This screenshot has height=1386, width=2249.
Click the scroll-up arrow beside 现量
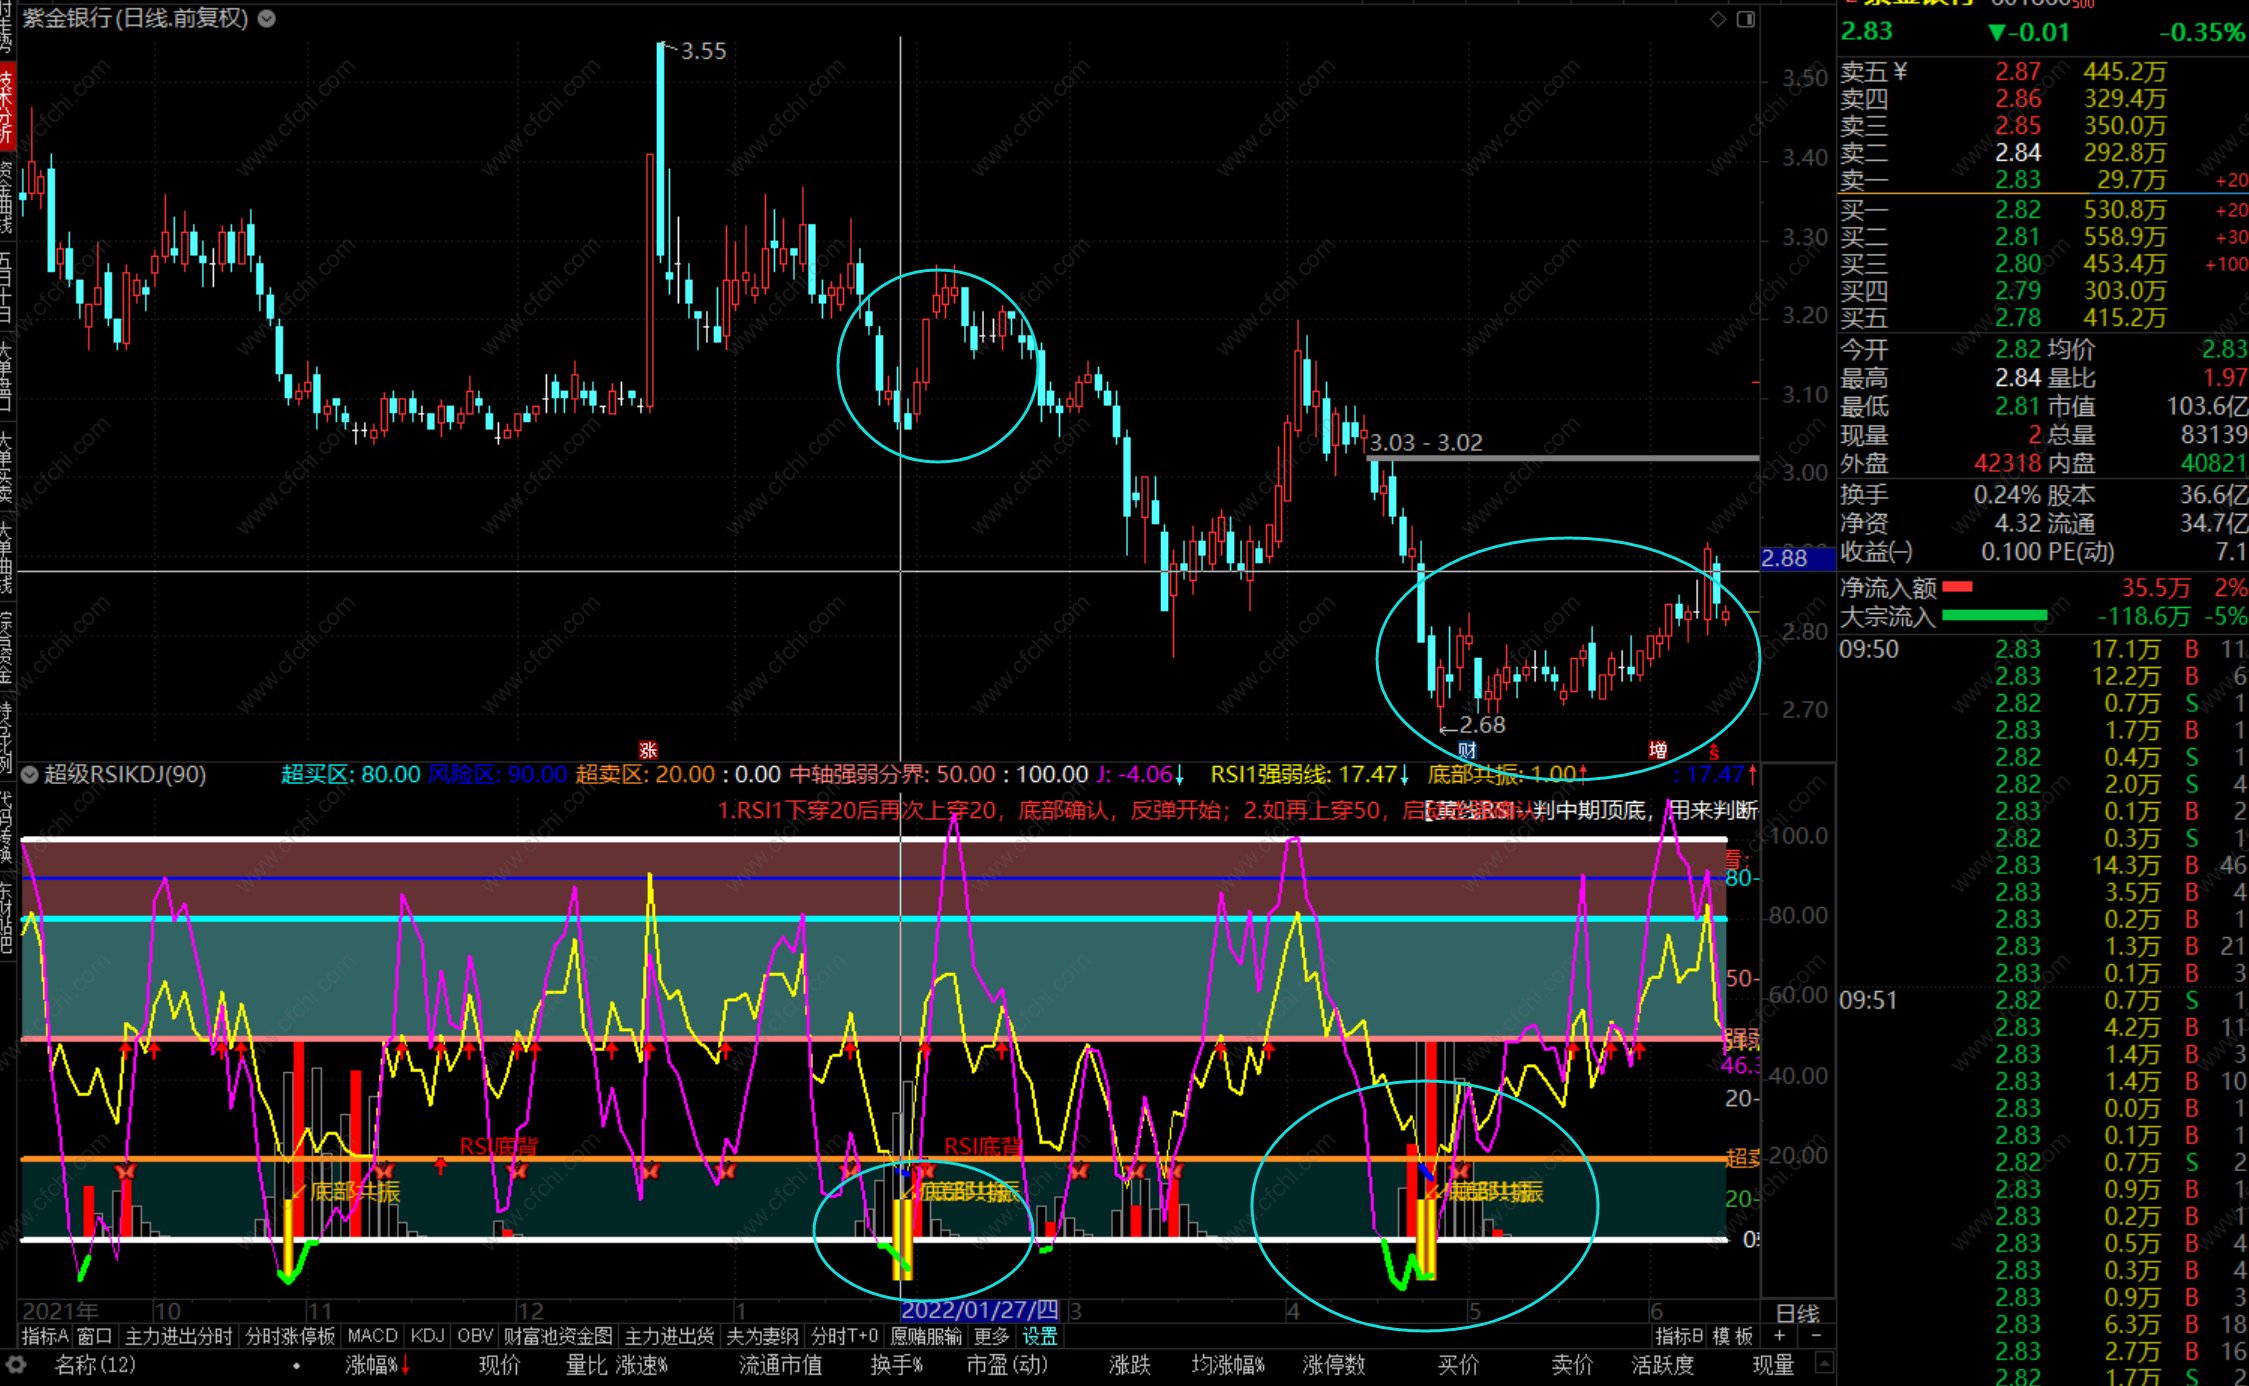click(x=1824, y=1363)
